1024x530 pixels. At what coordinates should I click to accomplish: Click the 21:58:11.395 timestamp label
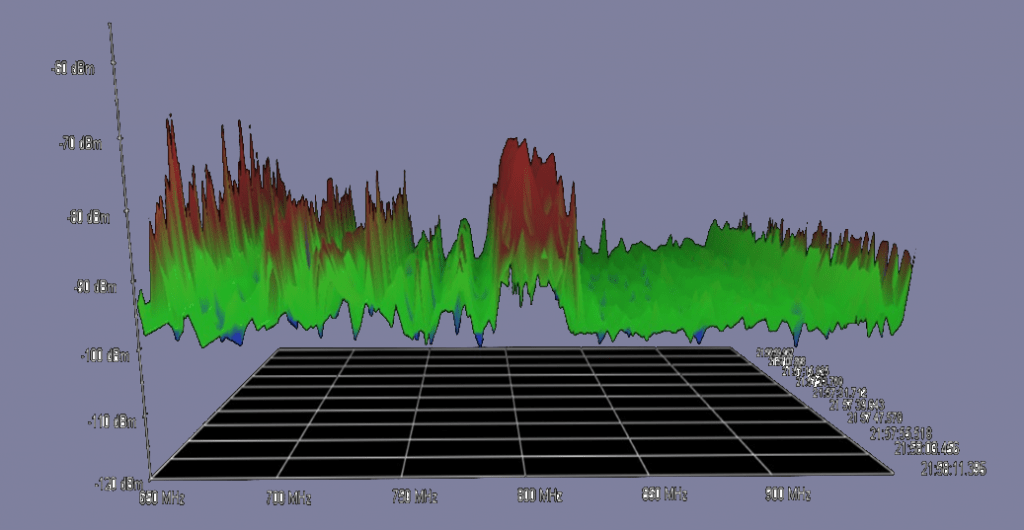[x=952, y=467]
